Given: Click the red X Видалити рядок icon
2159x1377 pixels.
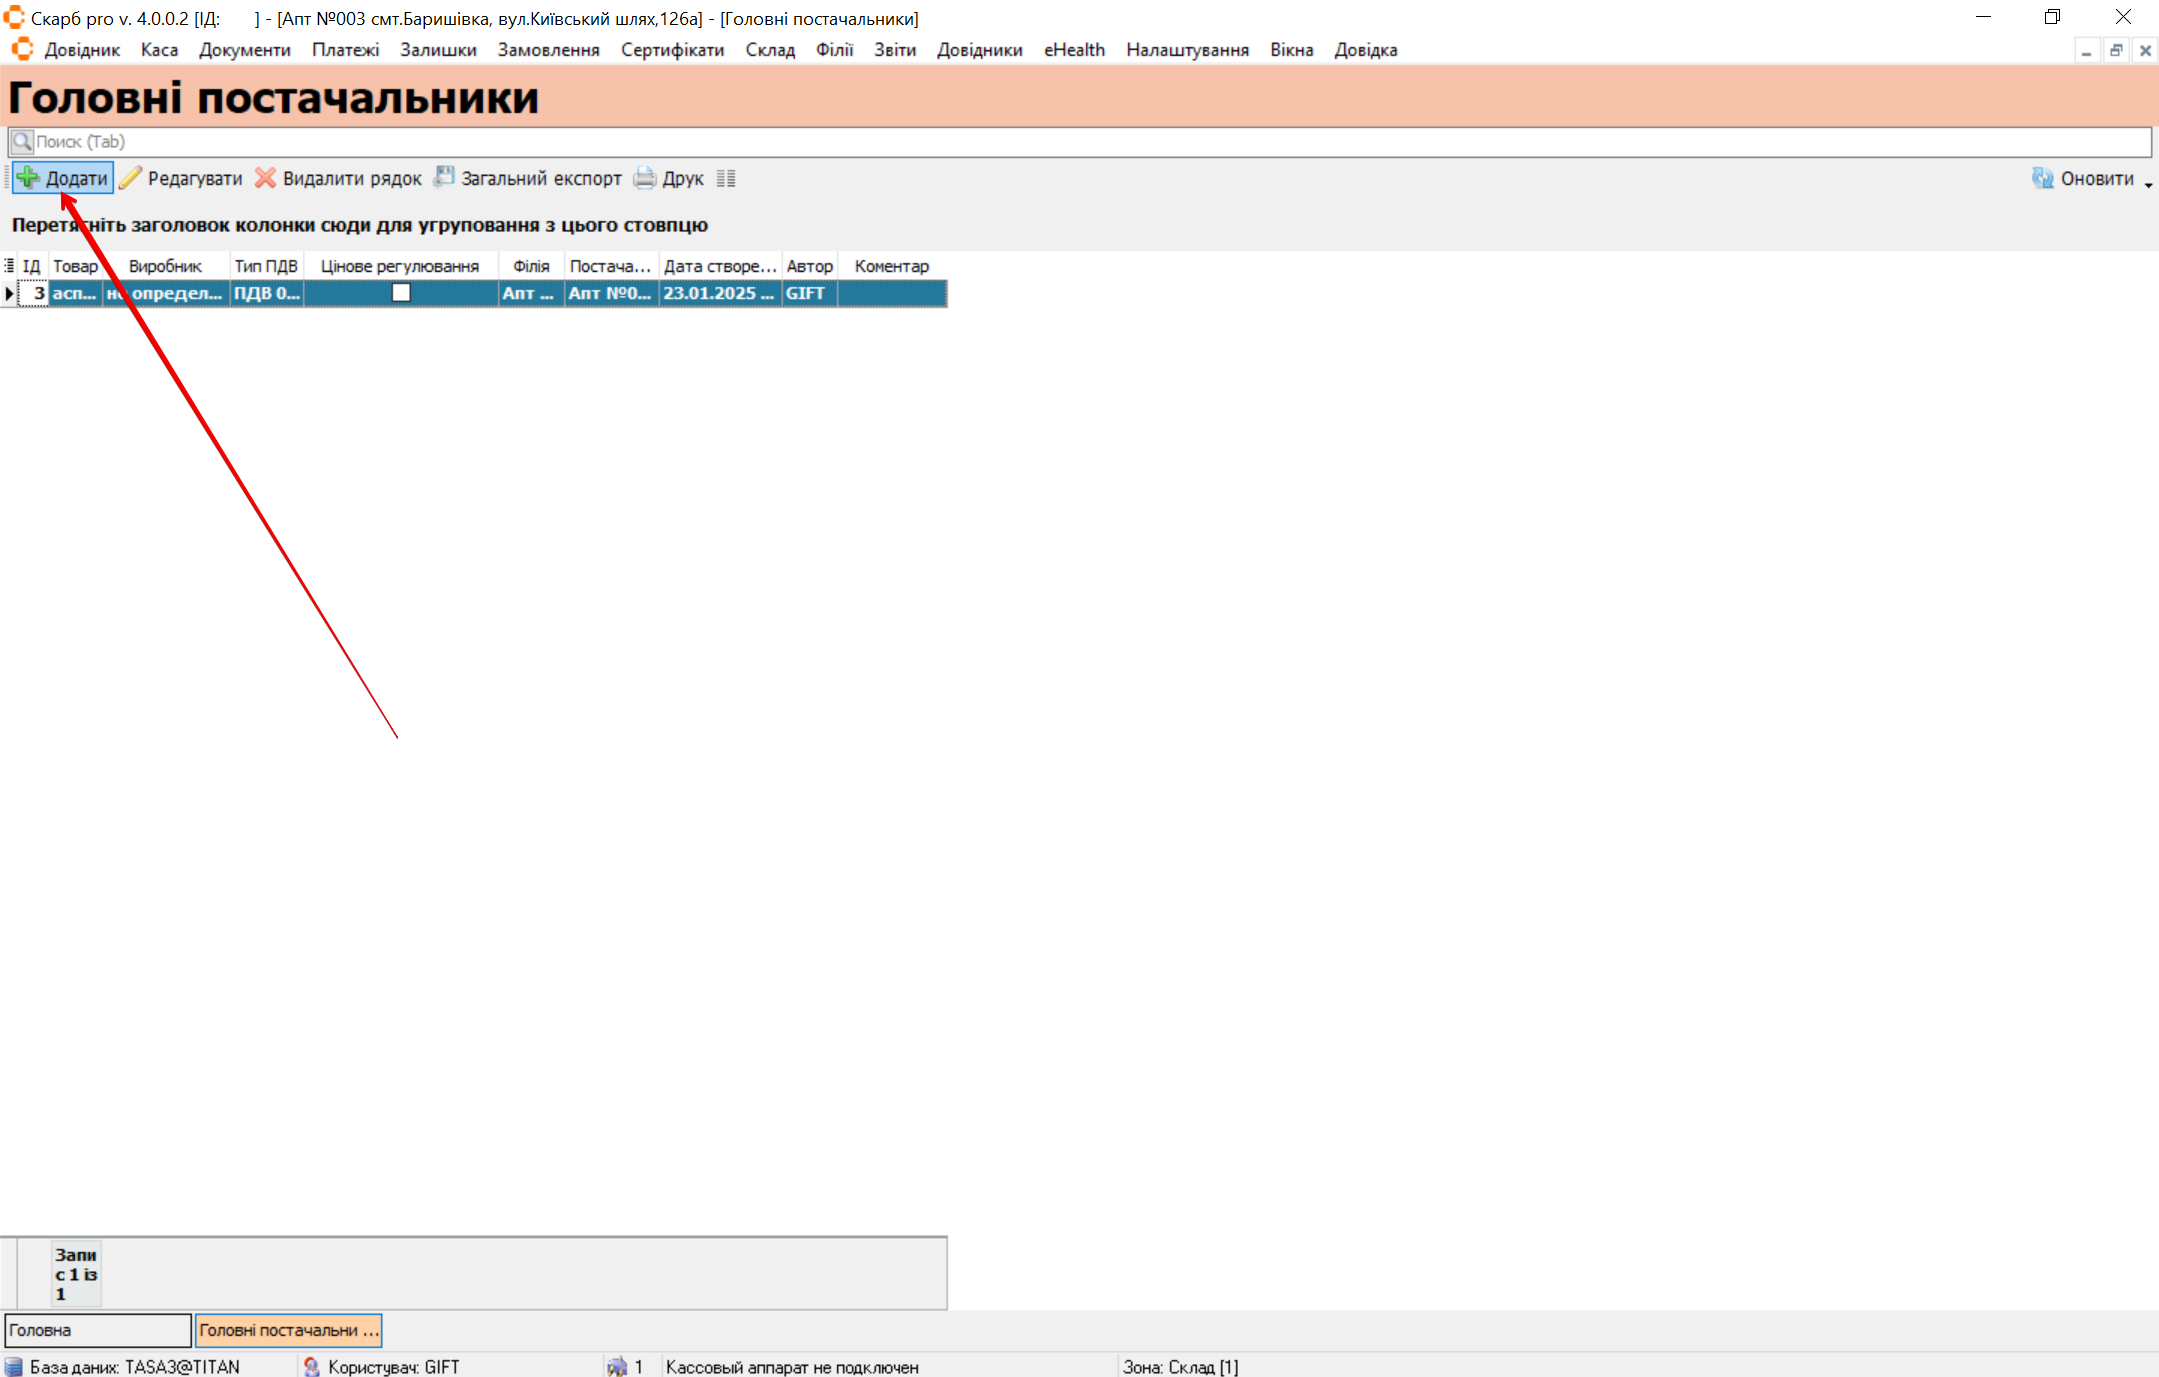Looking at the screenshot, I should click(x=265, y=178).
